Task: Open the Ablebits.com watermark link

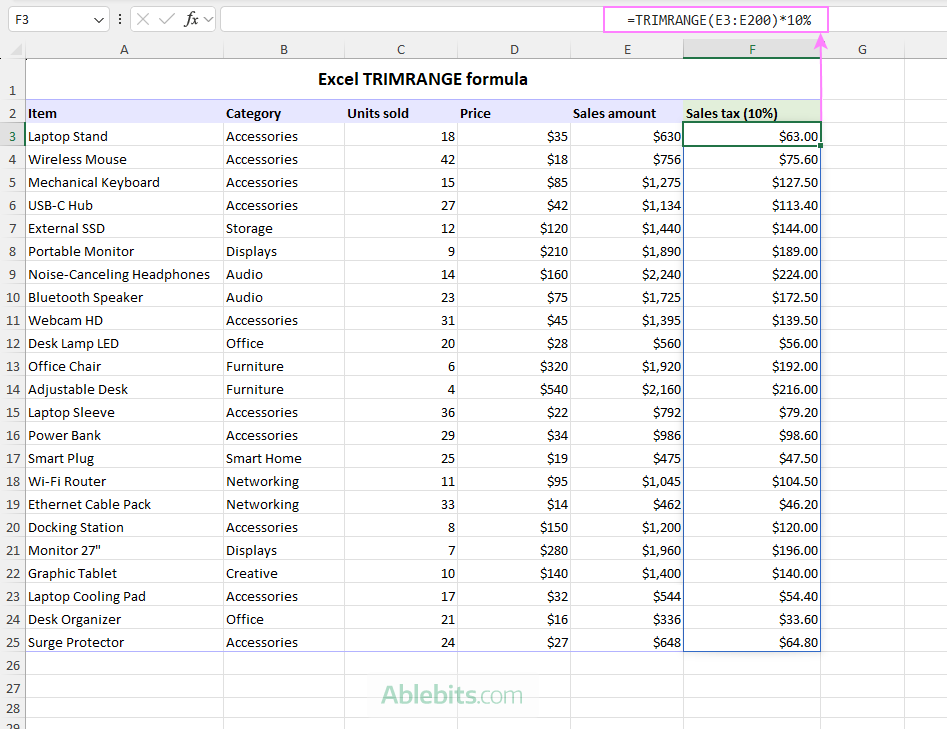Action: [452, 693]
